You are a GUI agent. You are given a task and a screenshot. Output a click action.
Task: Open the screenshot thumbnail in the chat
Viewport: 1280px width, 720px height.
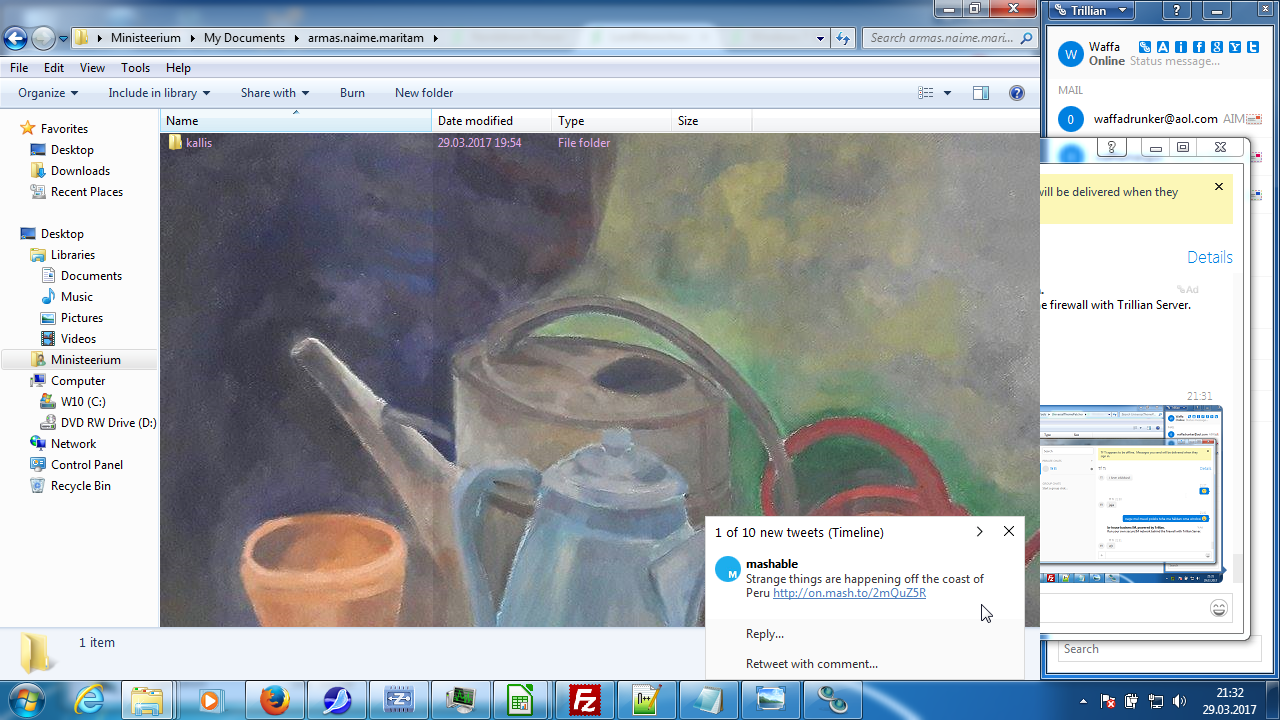click(1131, 494)
